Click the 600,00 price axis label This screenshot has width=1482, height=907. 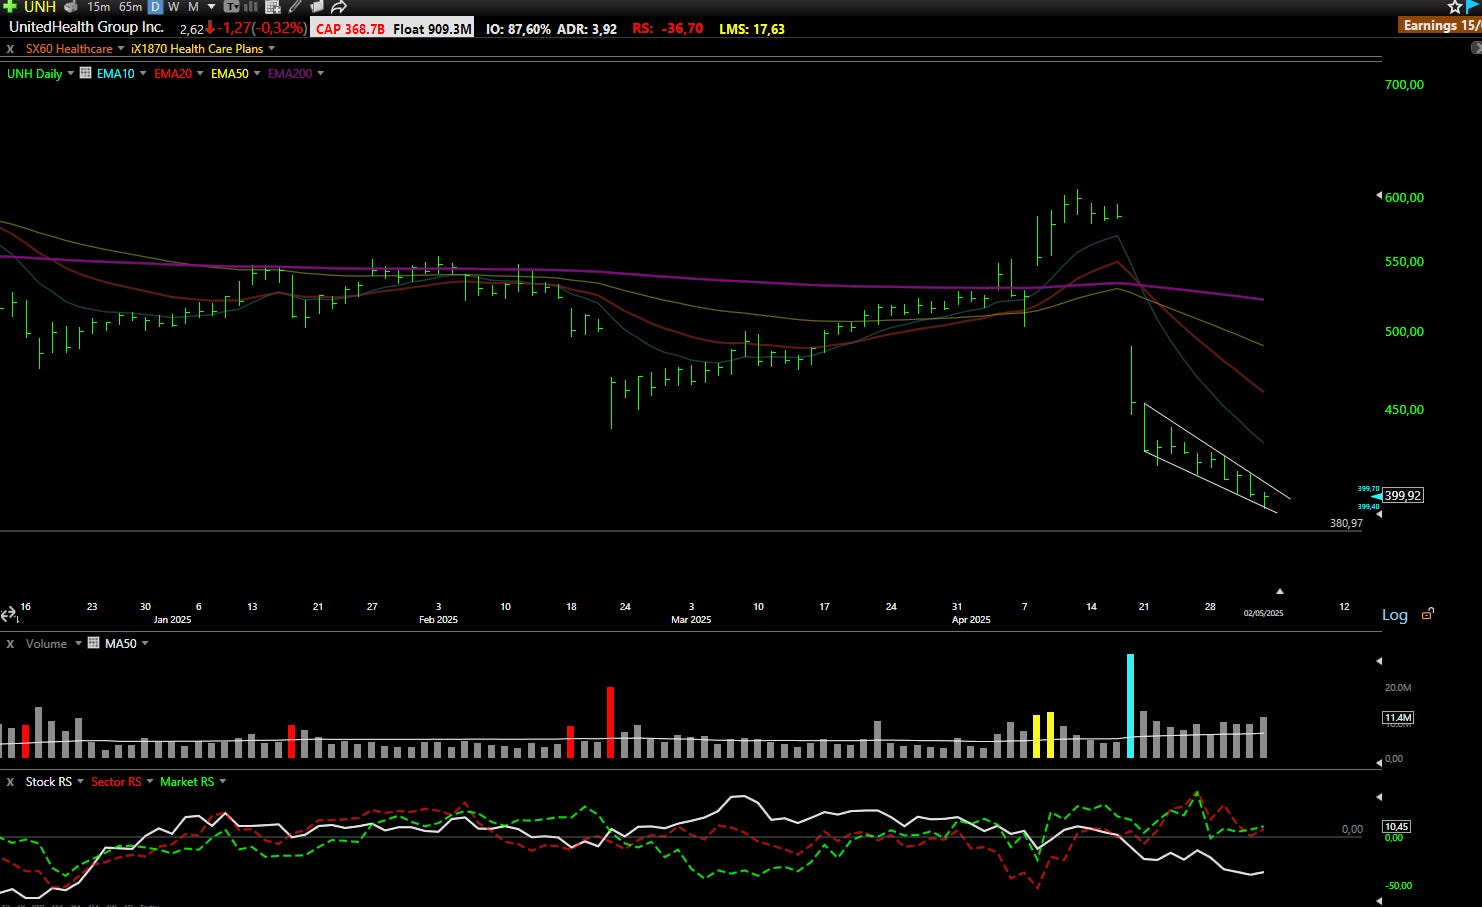1404,197
